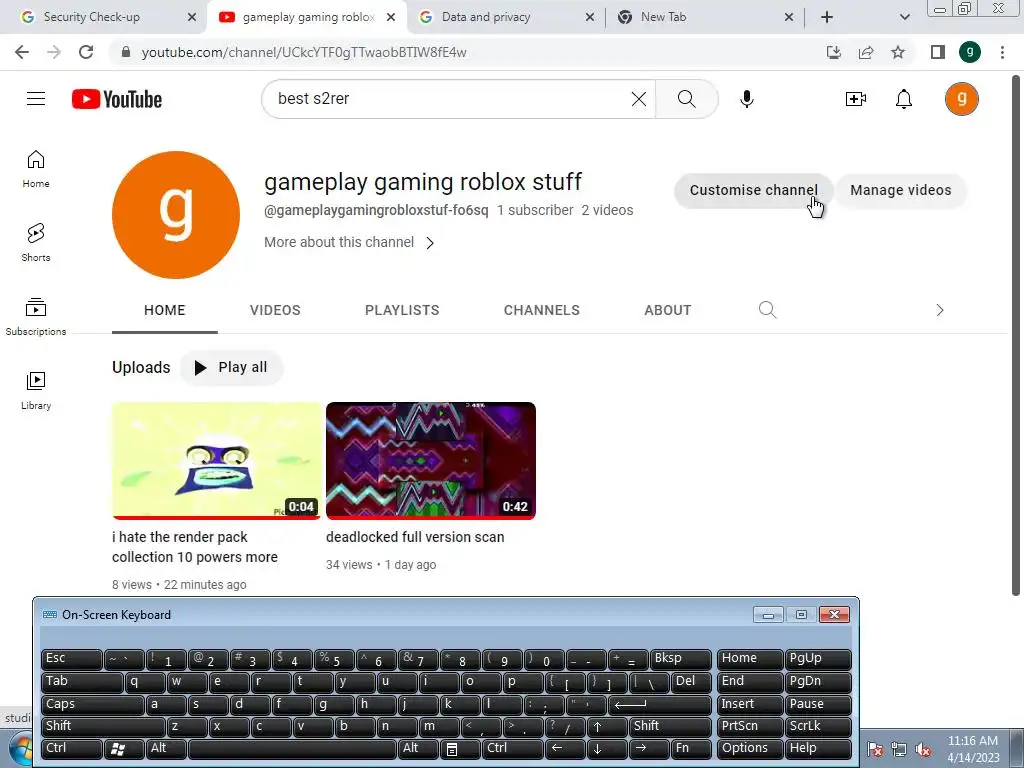This screenshot has width=1024, height=768.
Task: Search within the channel using the tab magnifier
Action: (767, 310)
